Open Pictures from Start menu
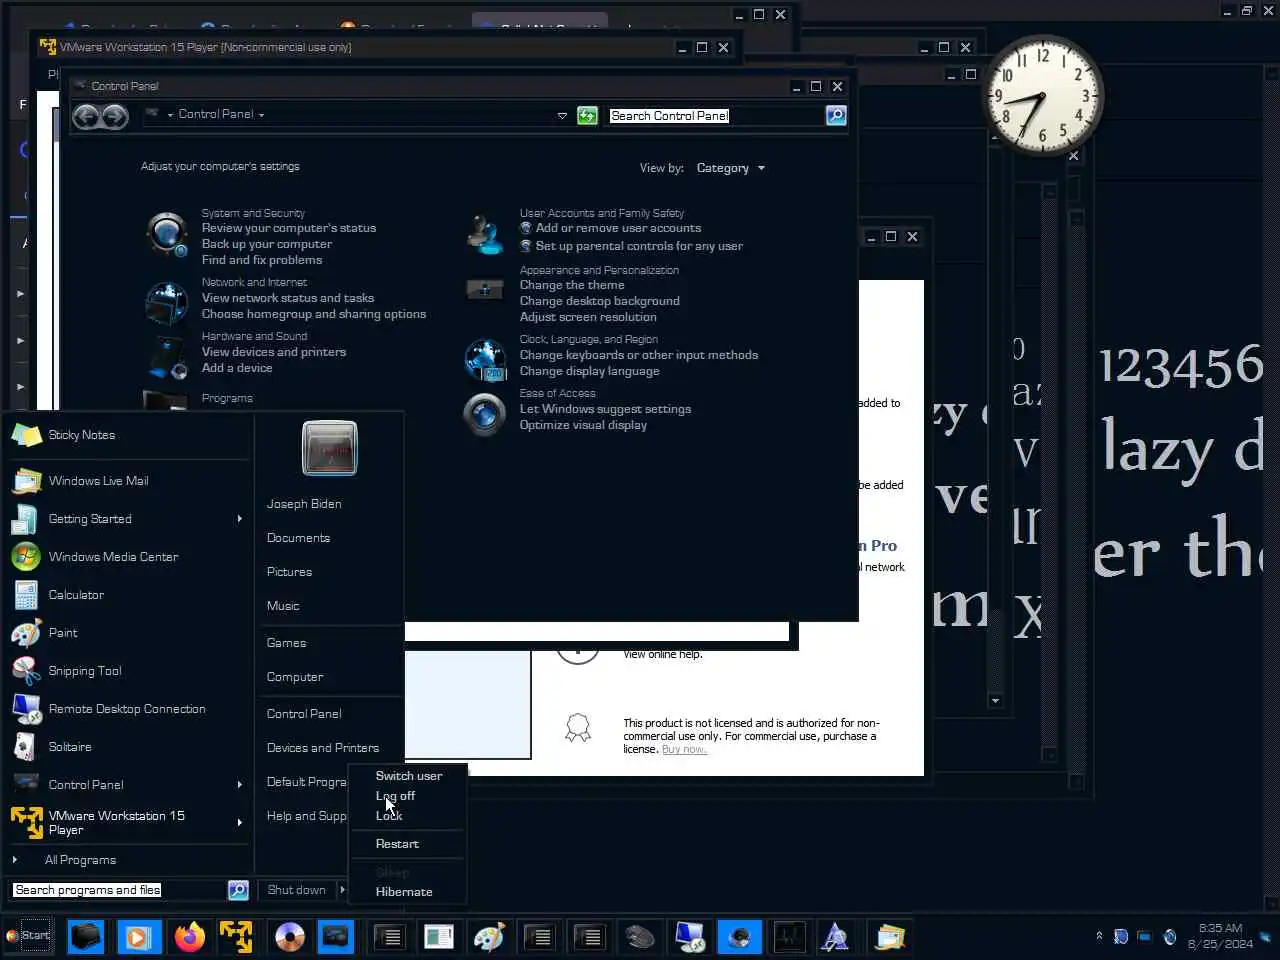This screenshot has height=960, width=1280. pyautogui.click(x=289, y=572)
